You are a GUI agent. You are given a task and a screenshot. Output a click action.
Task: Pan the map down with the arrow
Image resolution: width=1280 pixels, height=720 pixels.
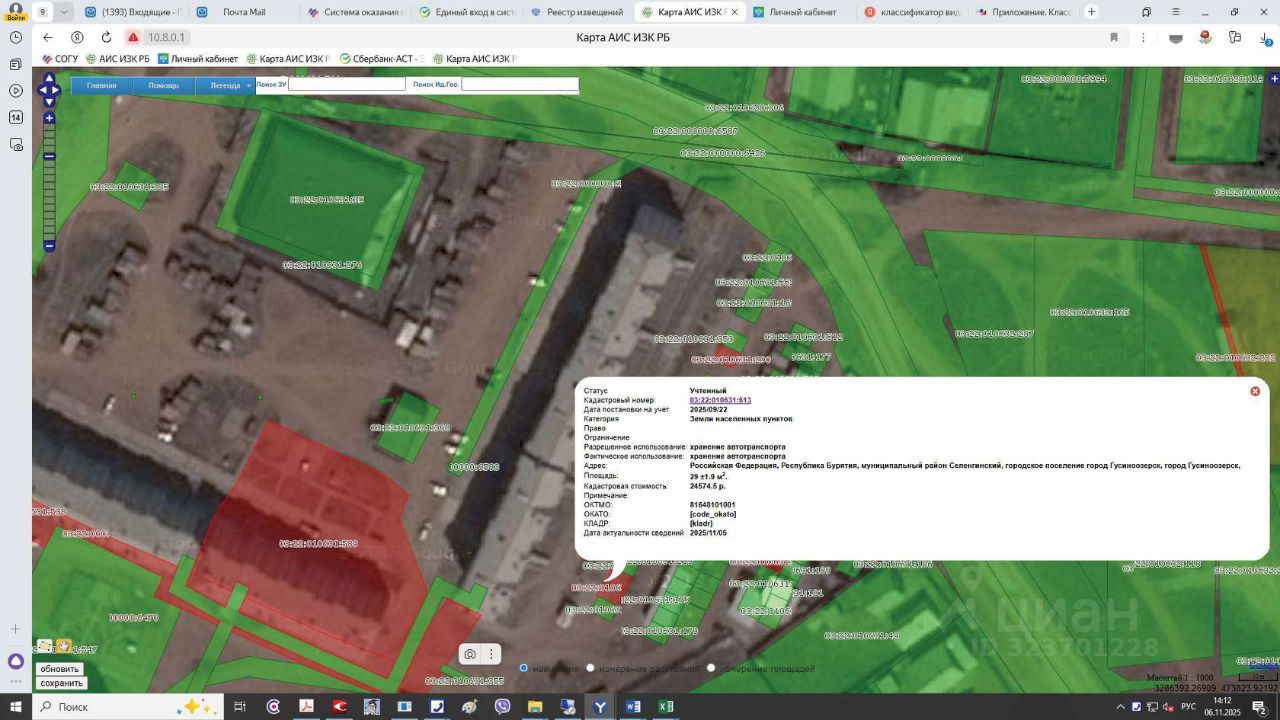click(x=49, y=101)
